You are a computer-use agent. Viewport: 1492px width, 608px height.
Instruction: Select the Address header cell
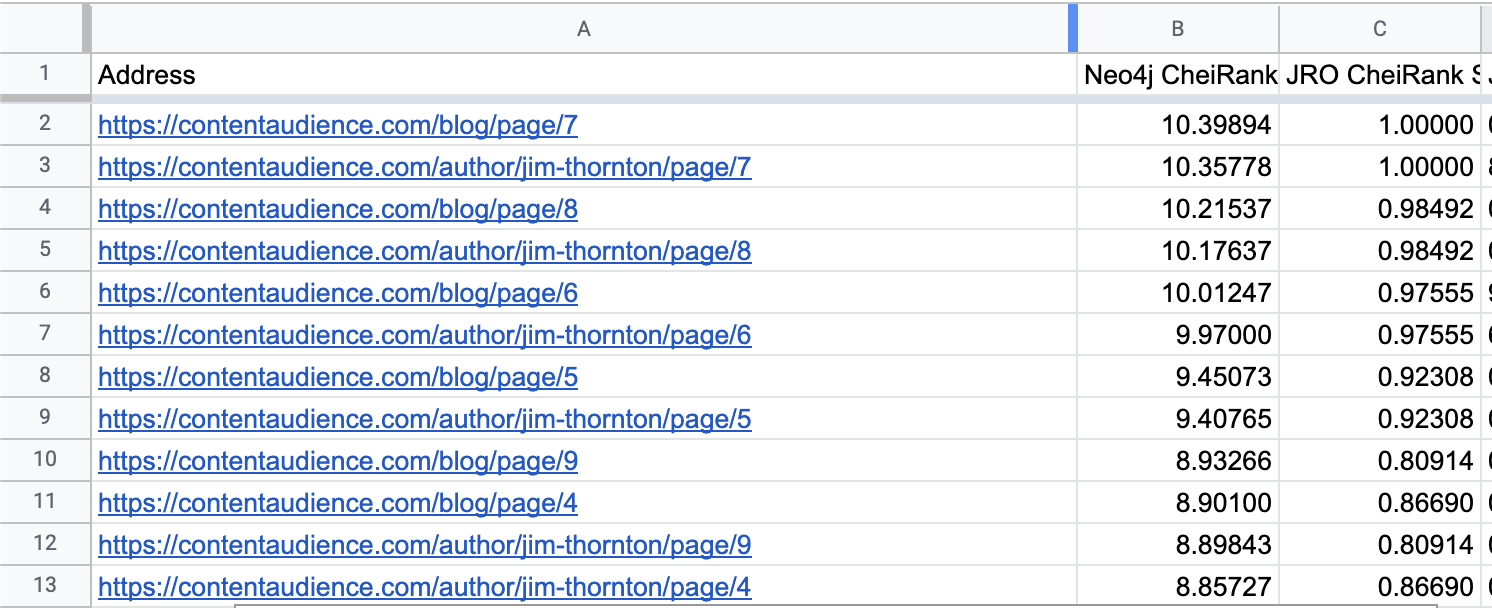click(583, 75)
